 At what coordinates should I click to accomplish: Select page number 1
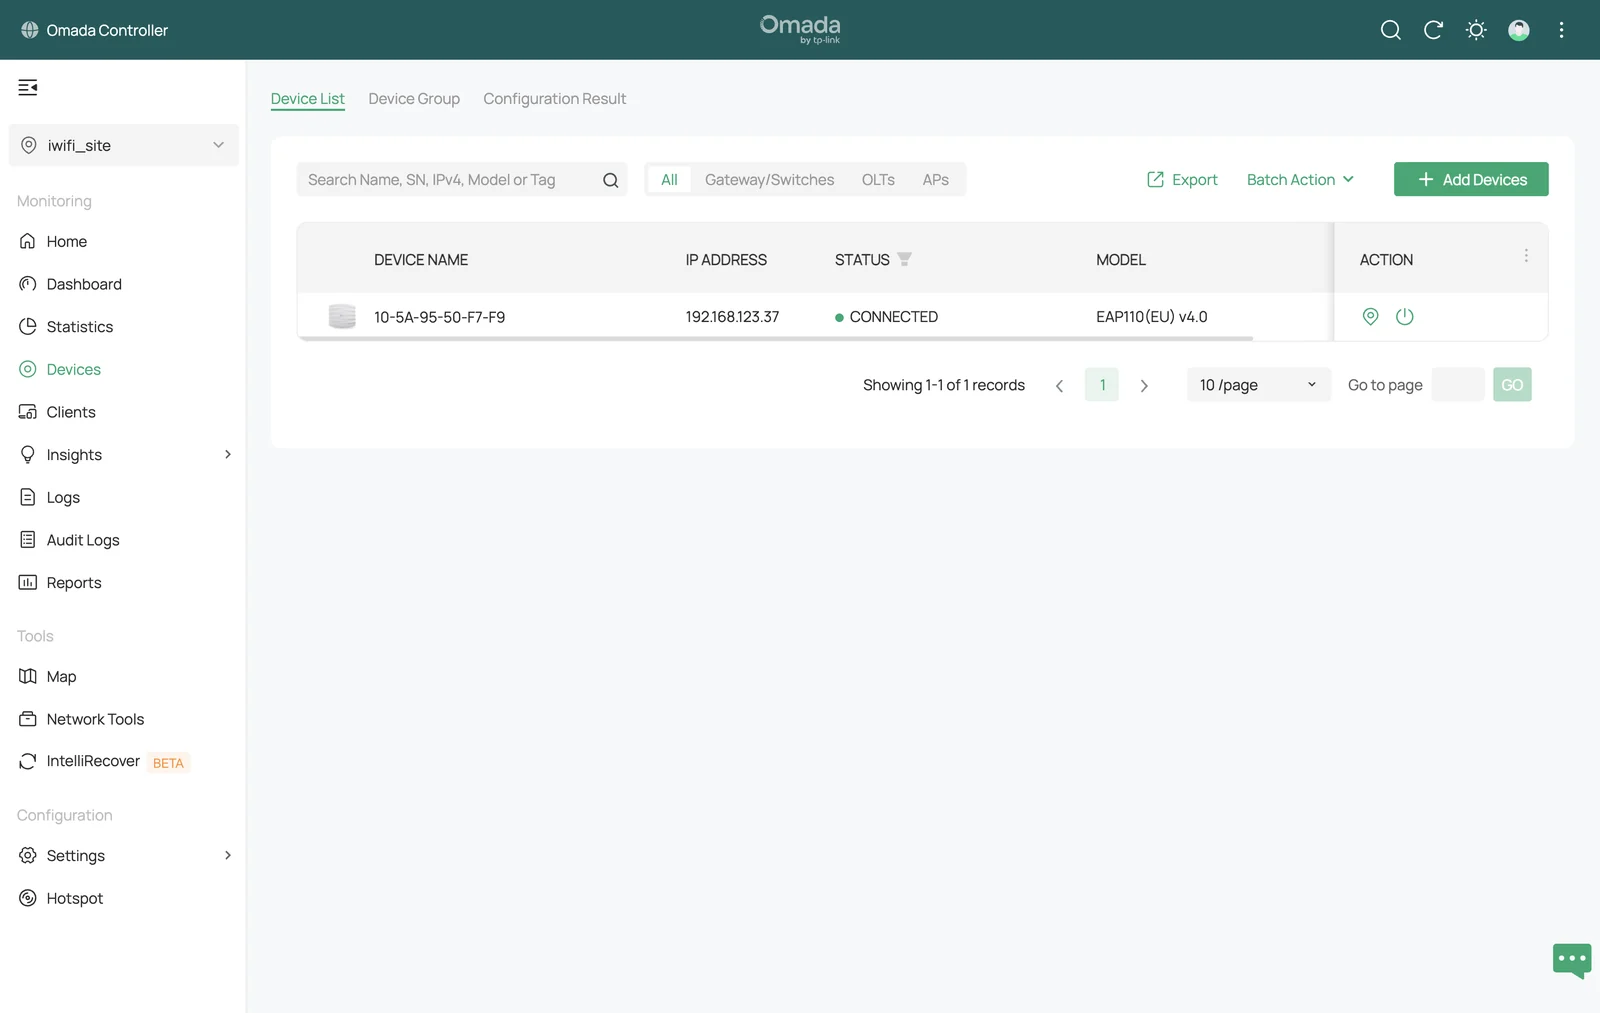pos(1102,385)
